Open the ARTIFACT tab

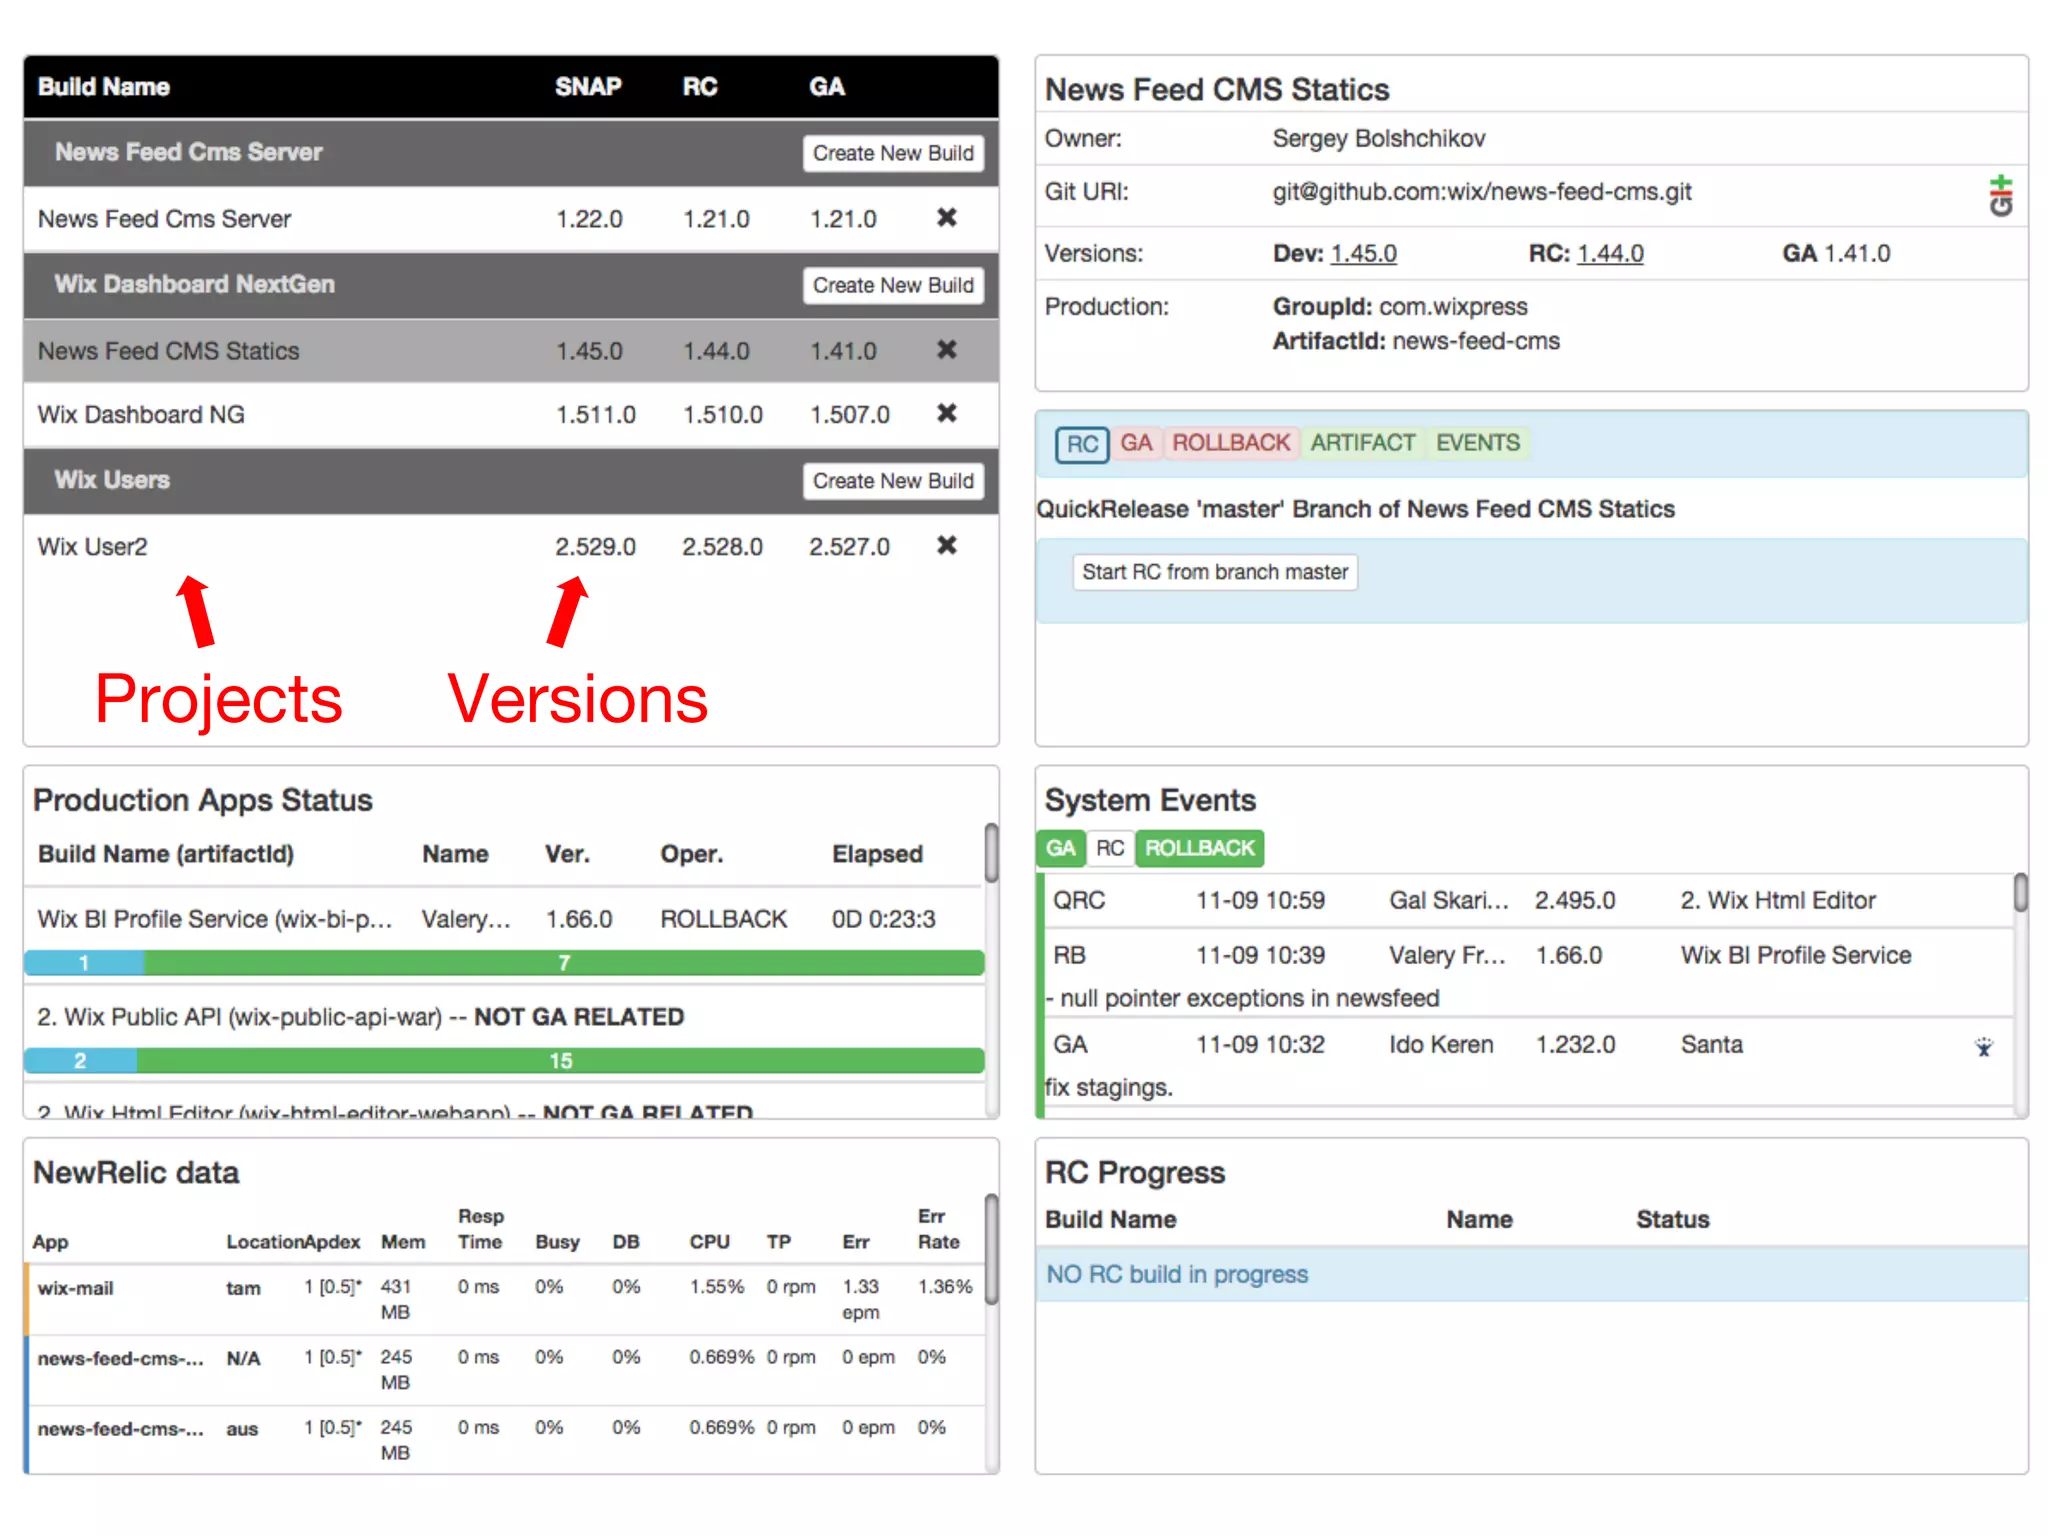pyautogui.click(x=1363, y=443)
